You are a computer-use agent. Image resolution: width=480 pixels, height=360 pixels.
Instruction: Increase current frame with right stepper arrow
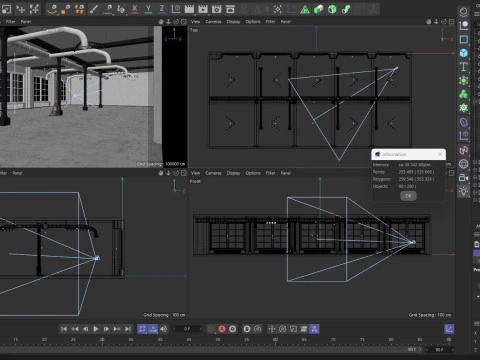(x=200, y=329)
